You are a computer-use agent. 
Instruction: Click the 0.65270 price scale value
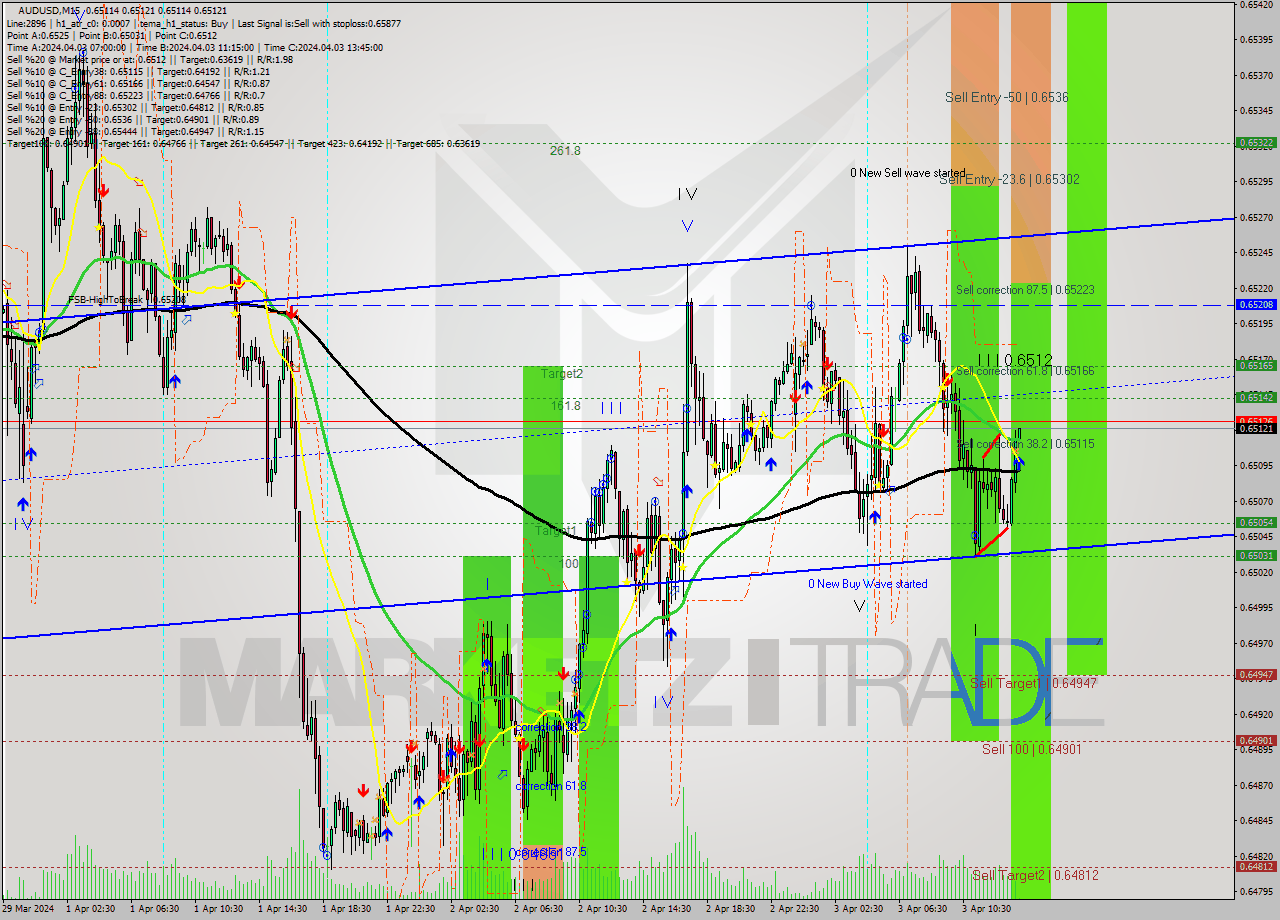coord(1256,217)
